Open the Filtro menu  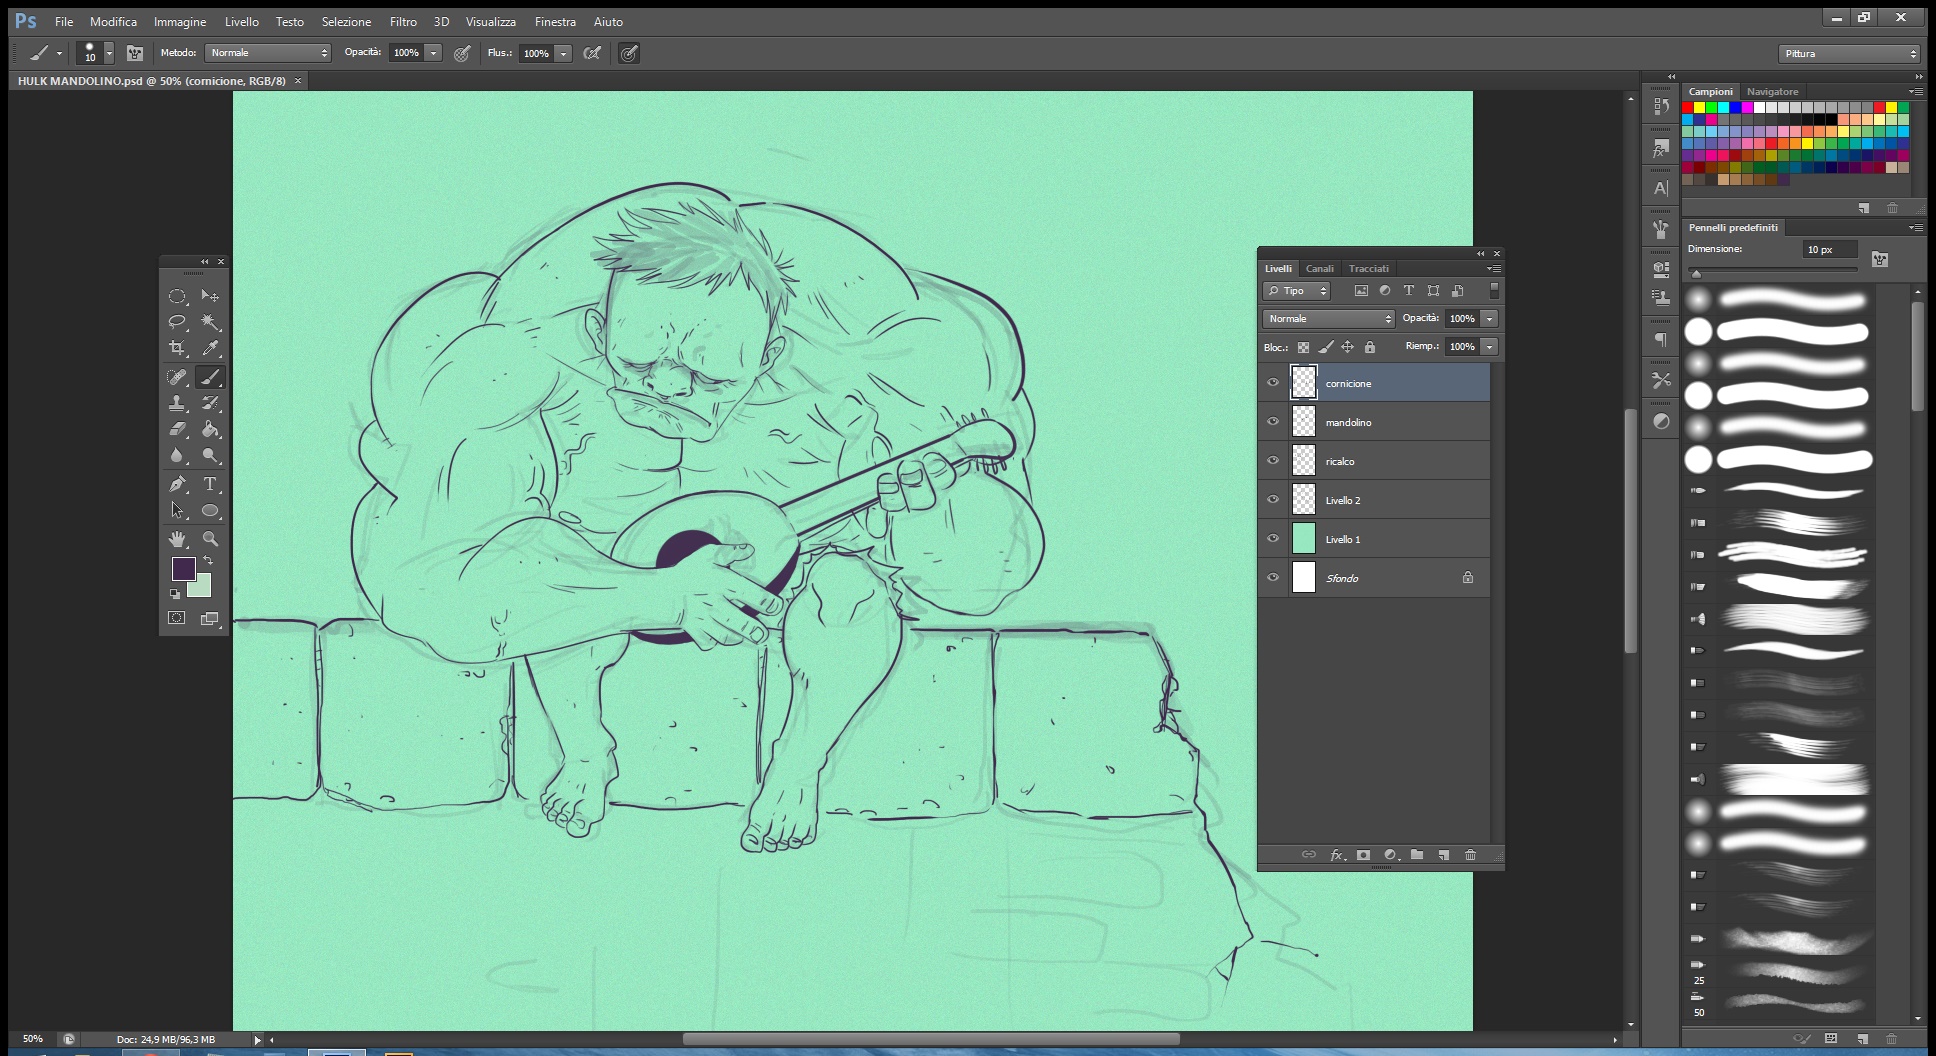point(403,21)
